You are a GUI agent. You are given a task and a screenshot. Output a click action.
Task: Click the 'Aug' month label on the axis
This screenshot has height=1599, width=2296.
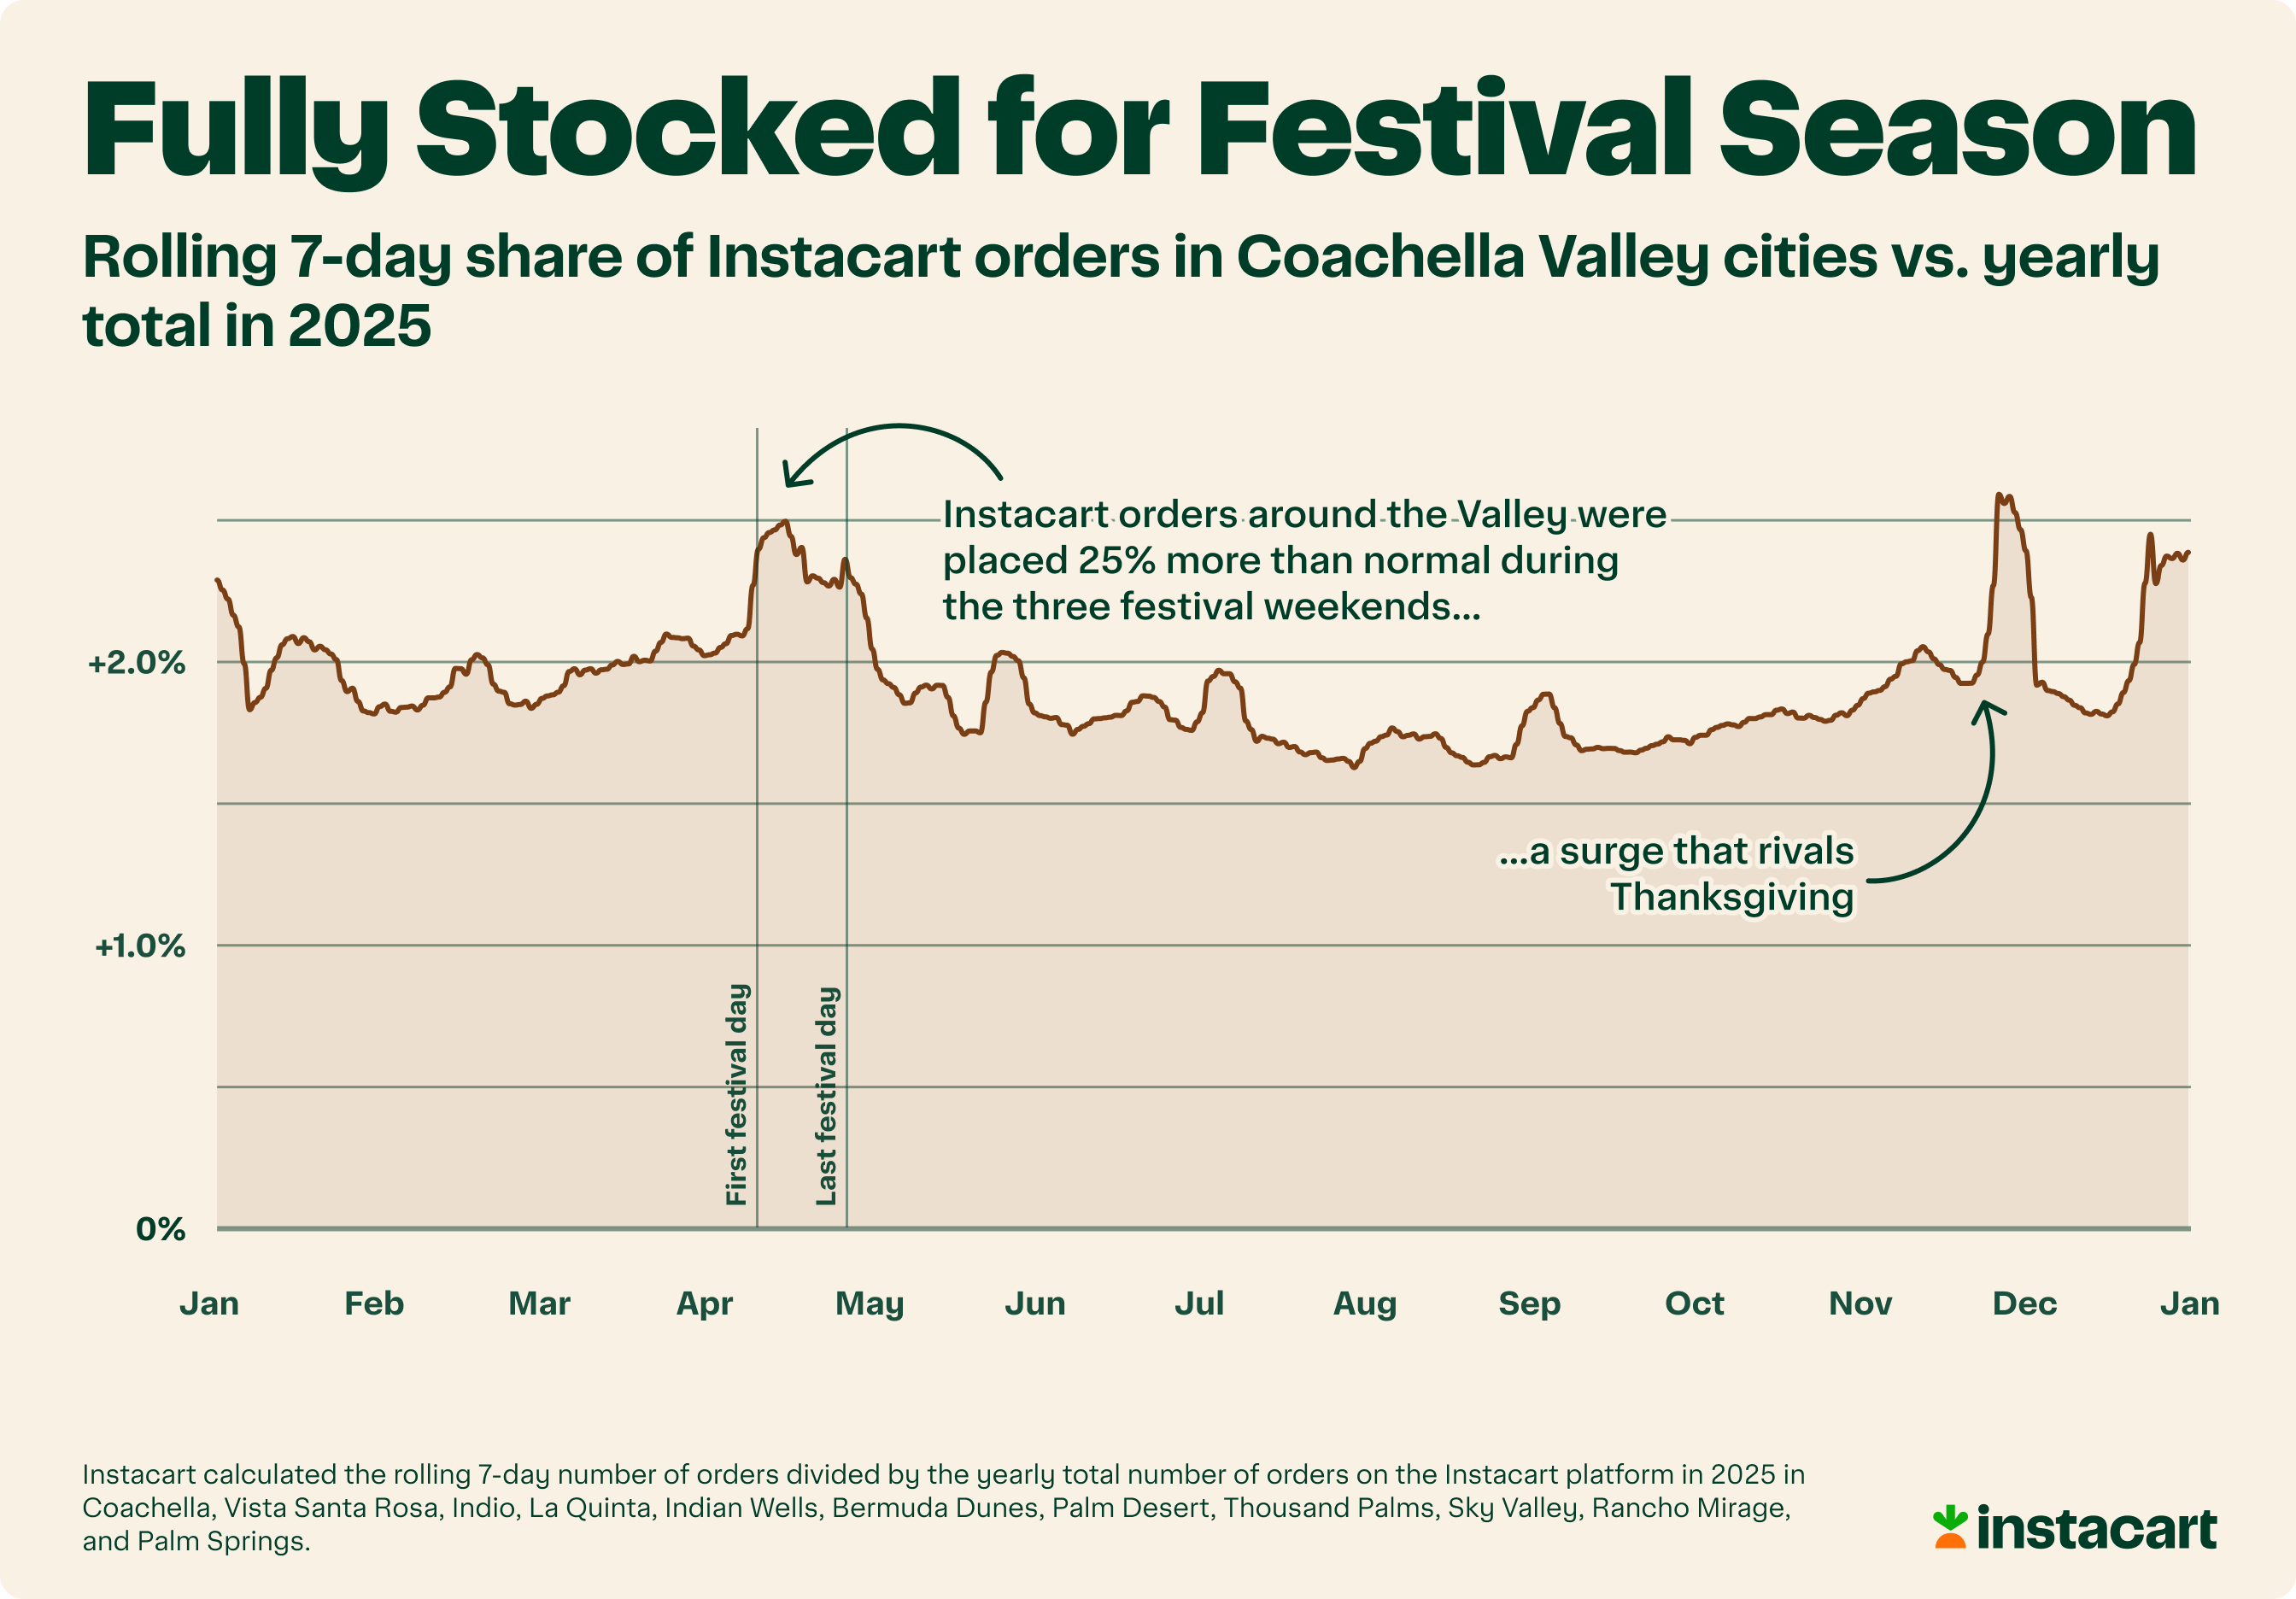coord(1365,1304)
